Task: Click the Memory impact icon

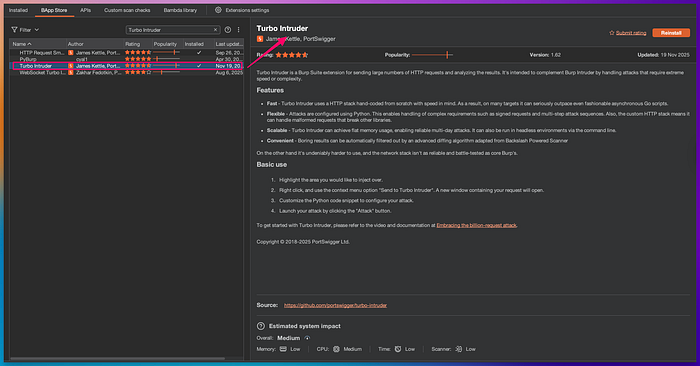Action: tap(283, 349)
